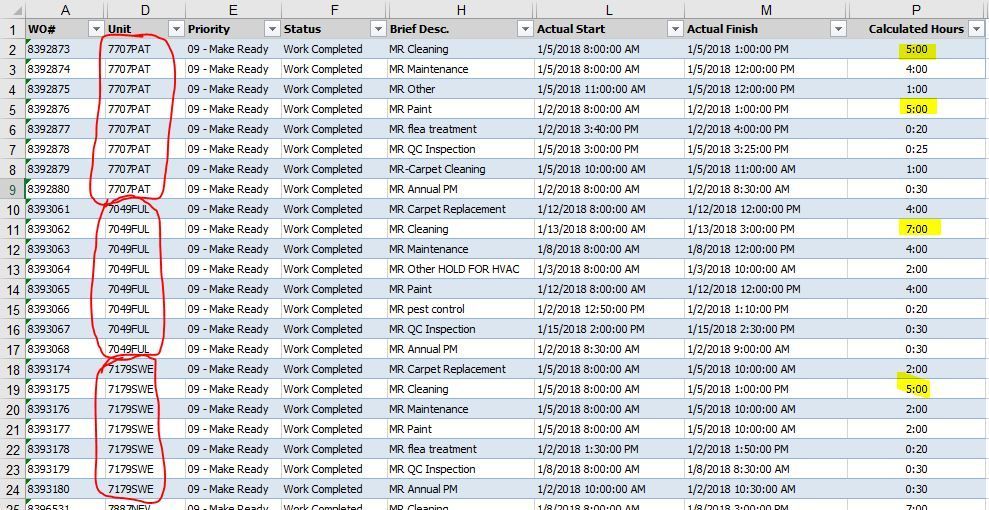Click finish time 1/13/2018 3:00:00 PM
This screenshot has width=989, height=510.
click(766, 229)
